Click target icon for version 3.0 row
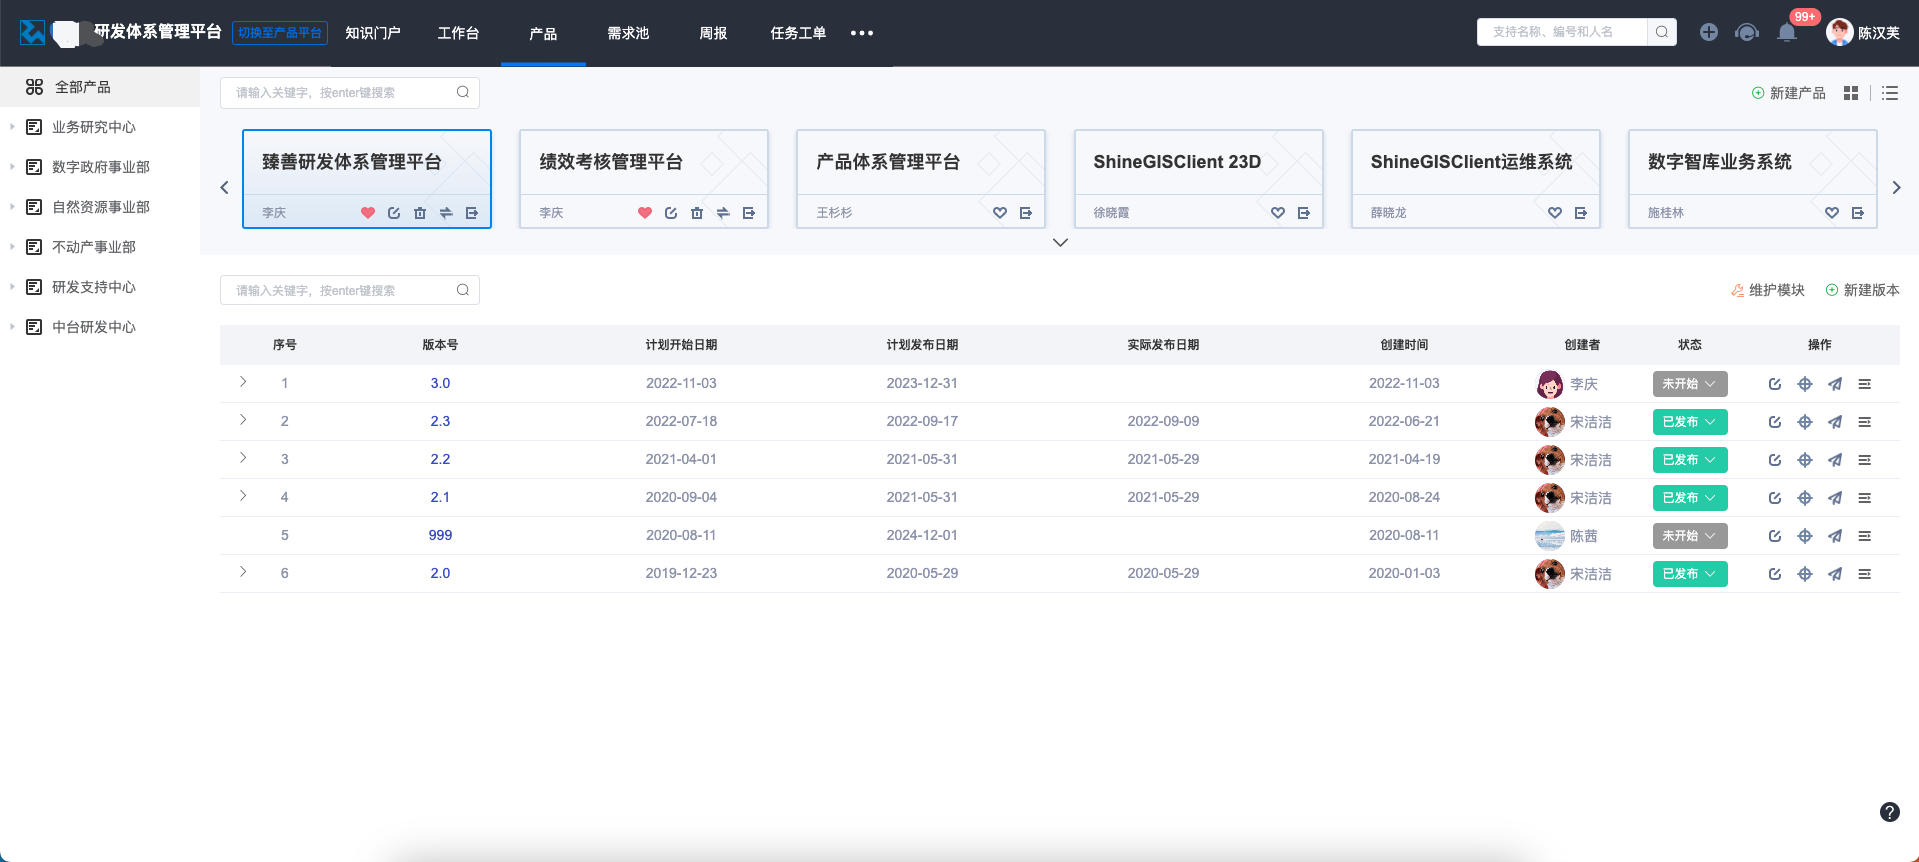Image resolution: width=1919 pixels, height=862 pixels. coord(1805,384)
